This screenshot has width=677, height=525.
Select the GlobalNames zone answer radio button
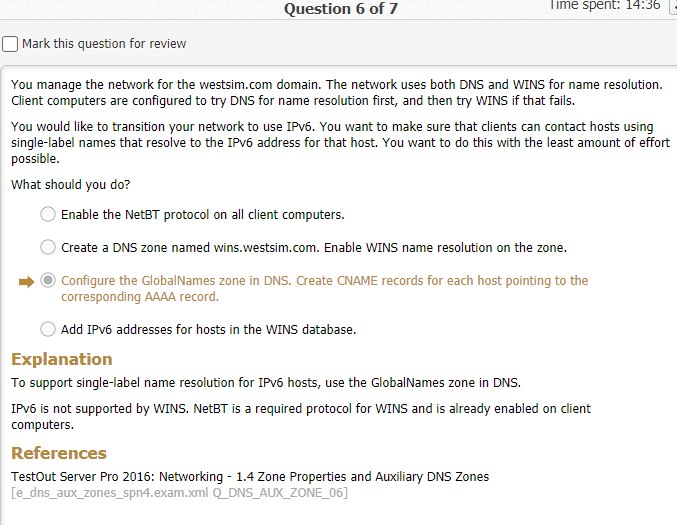48,281
